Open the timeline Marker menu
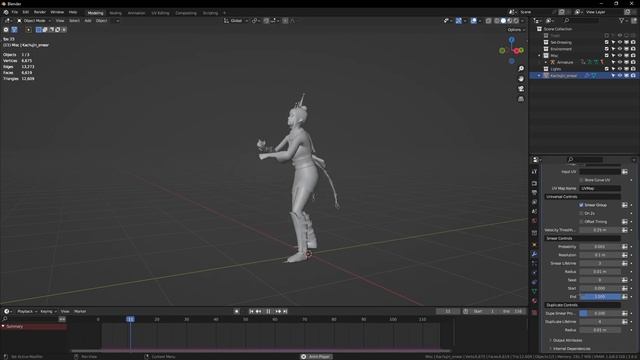 click(80, 311)
